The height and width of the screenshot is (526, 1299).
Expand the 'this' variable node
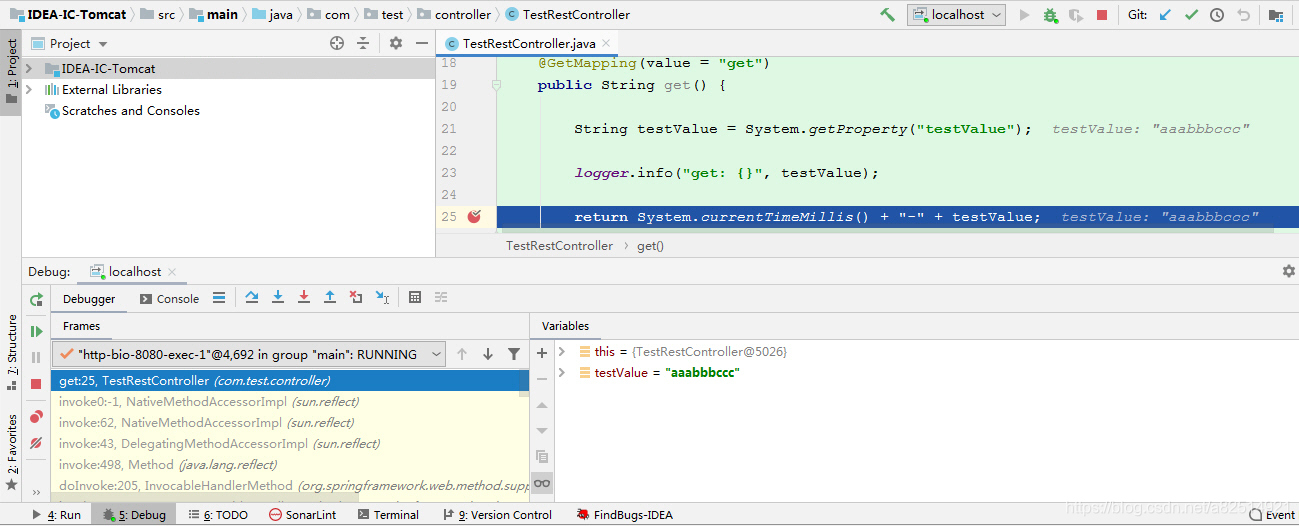[x=562, y=352]
